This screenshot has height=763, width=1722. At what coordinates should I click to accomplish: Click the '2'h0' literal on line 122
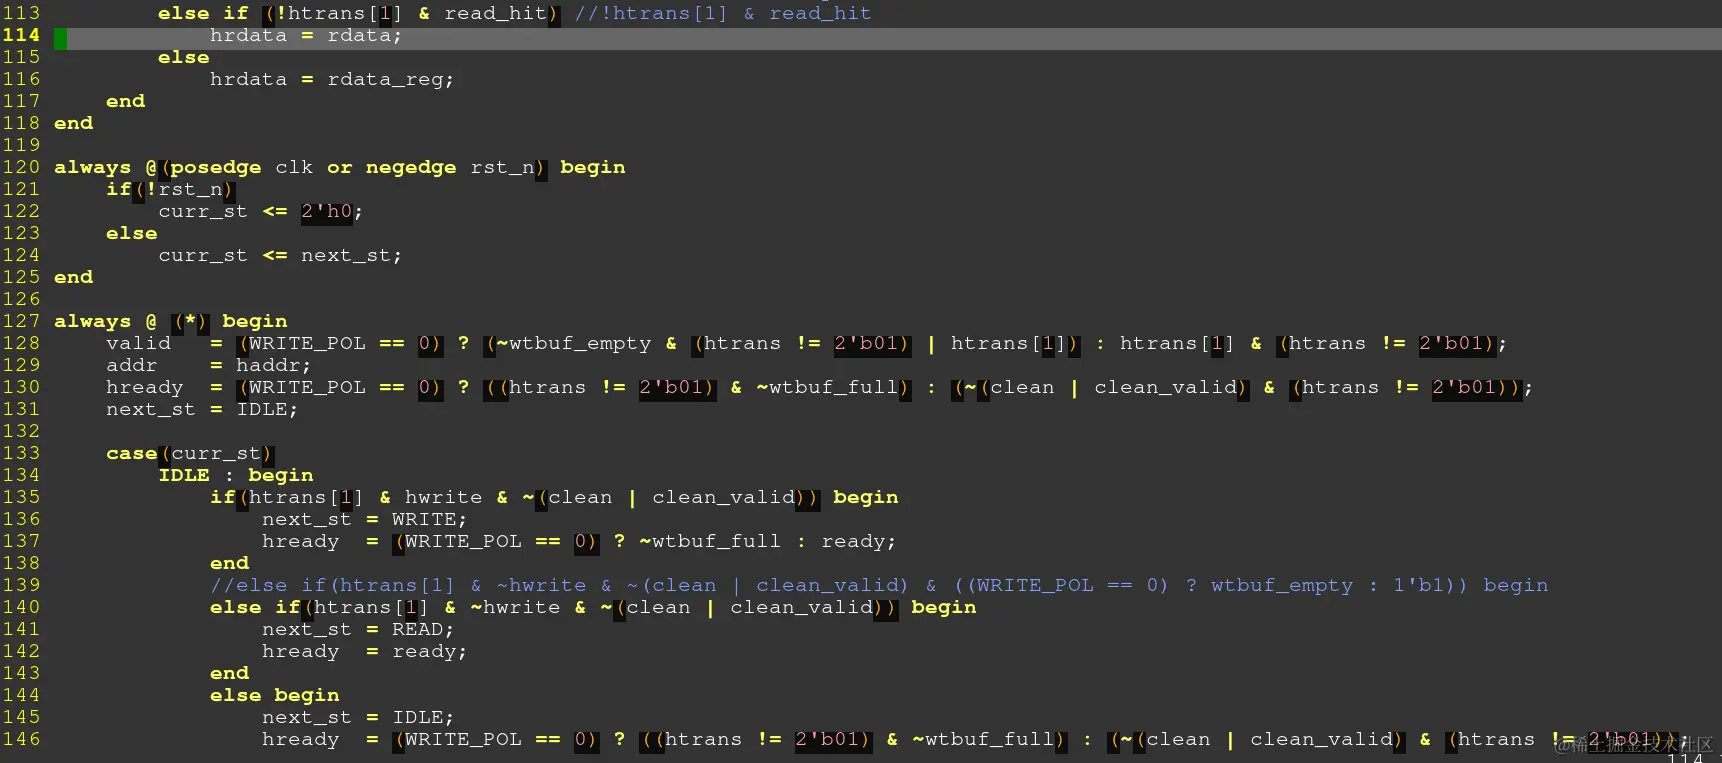pyautogui.click(x=327, y=212)
